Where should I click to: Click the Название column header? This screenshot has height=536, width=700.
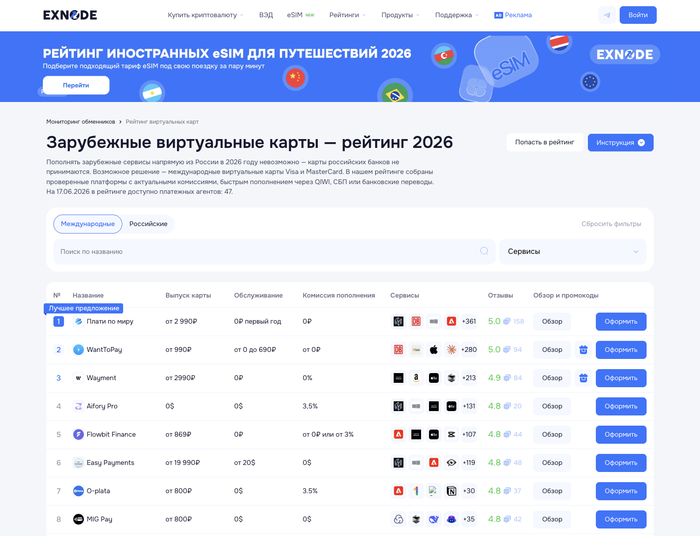click(x=88, y=295)
